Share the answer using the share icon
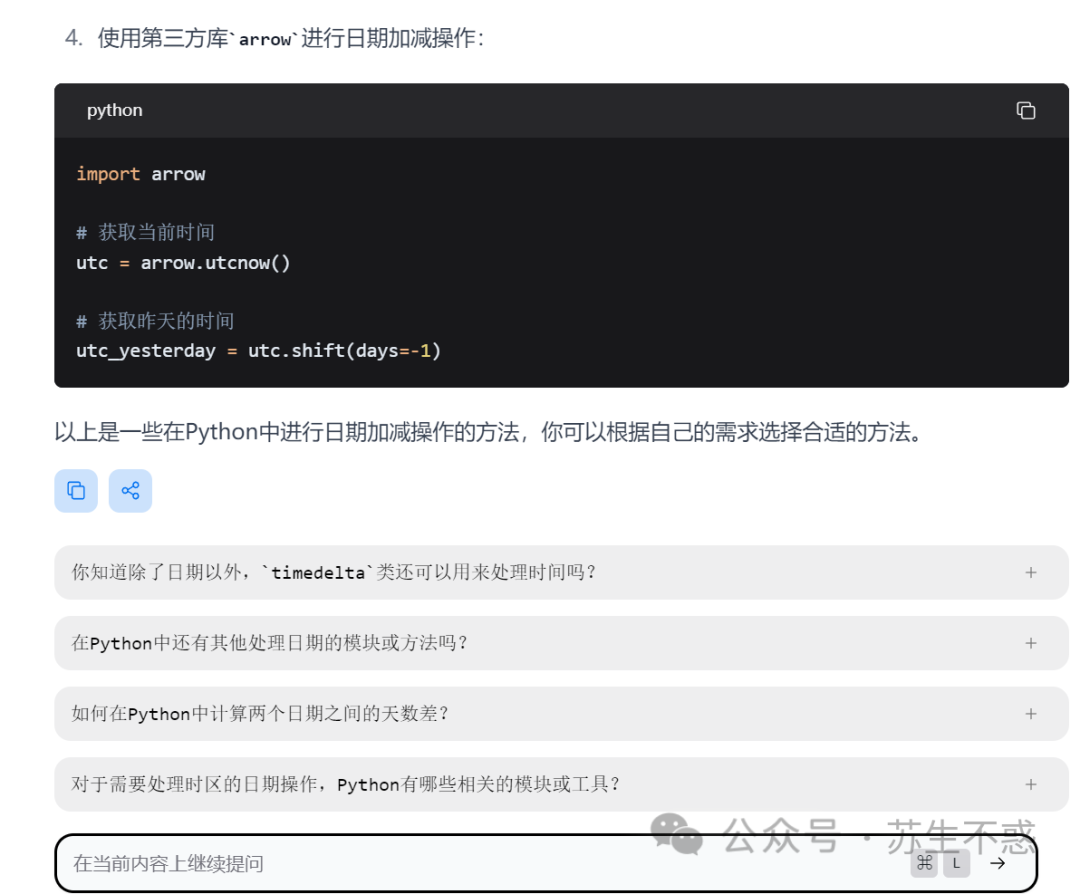This screenshot has height=894, width=1080. point(130,491)
